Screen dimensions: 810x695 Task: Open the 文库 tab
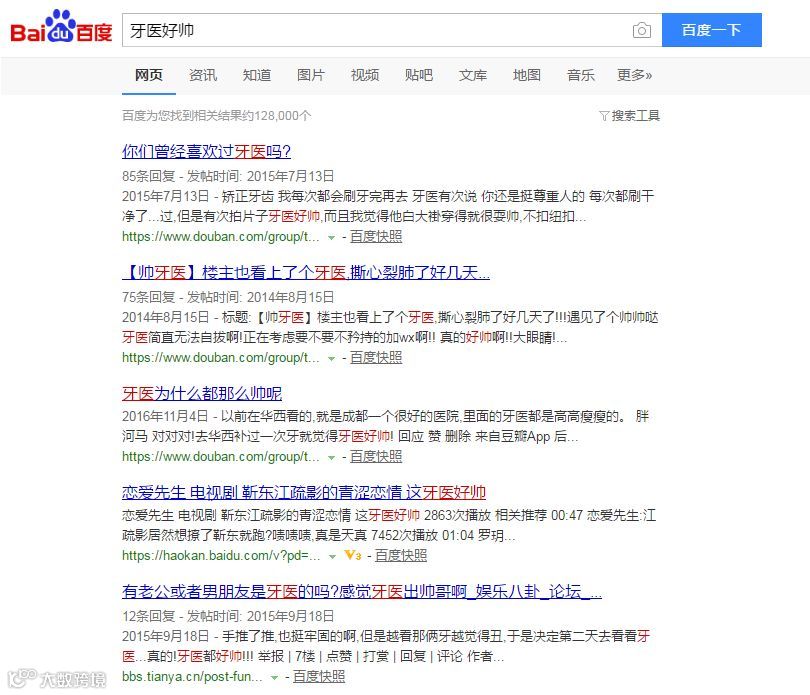click(x=473, y=75)
